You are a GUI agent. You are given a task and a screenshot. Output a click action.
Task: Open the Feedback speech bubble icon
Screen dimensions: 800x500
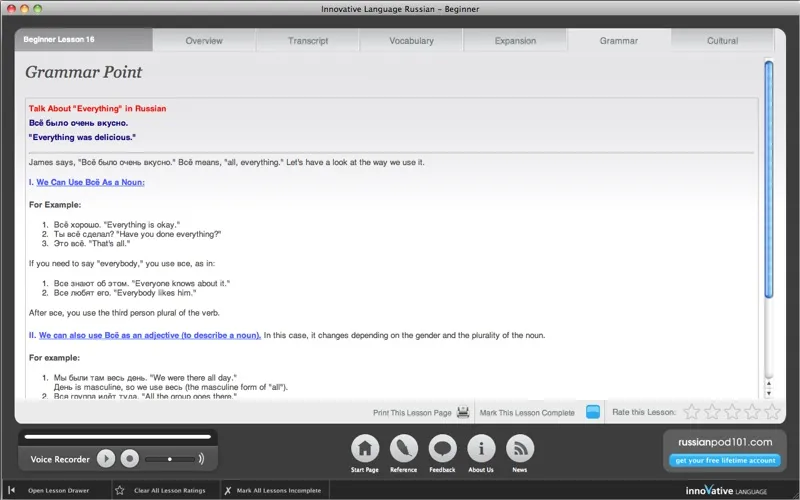point(443,448)
